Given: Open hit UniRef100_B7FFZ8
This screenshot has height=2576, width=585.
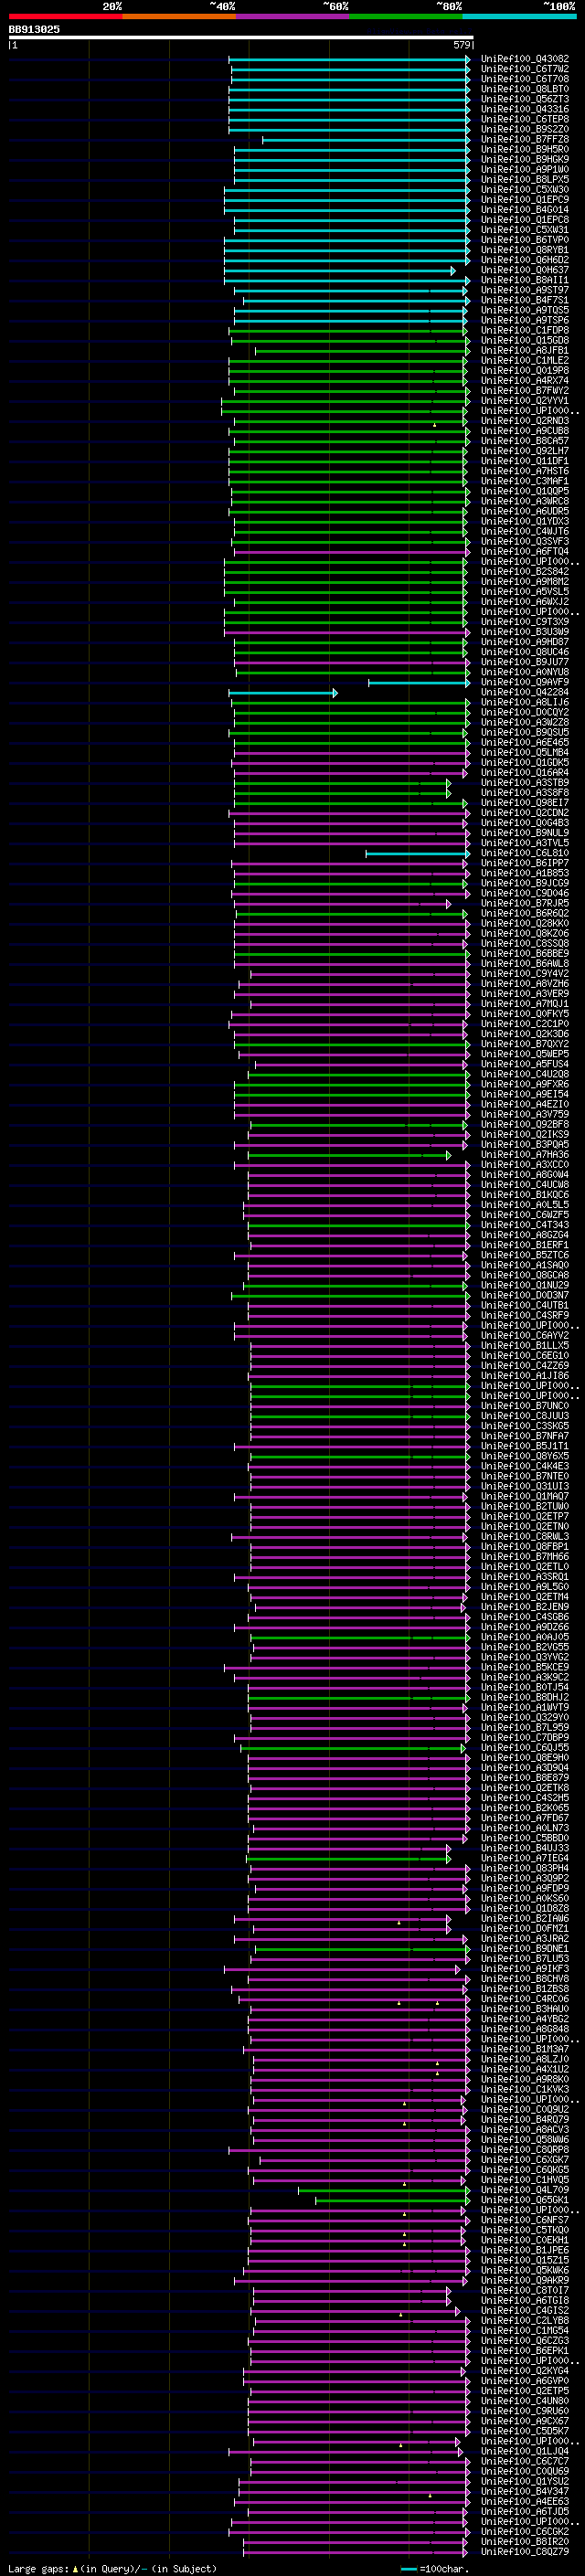Looking at the screenshot, I should [525, 139].
